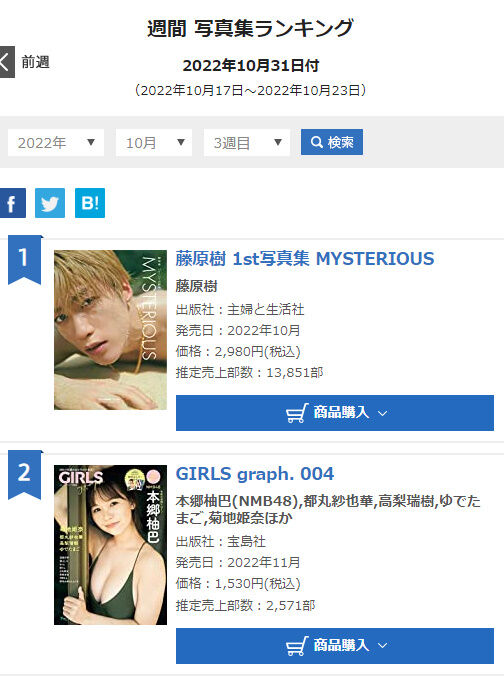
Task: Share ranking on Twitter
Action: [50, 203]
